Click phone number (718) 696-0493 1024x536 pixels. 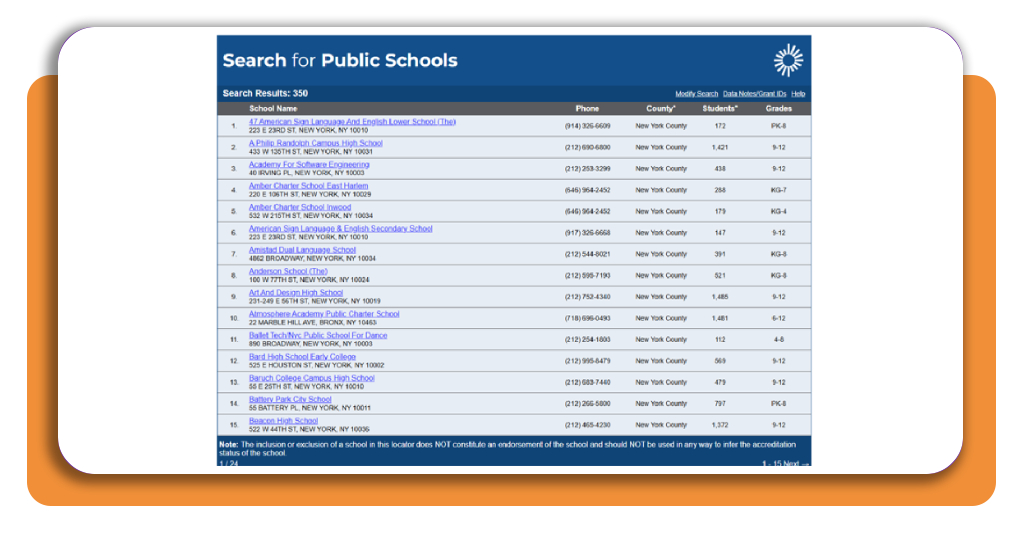click(588, 318)
